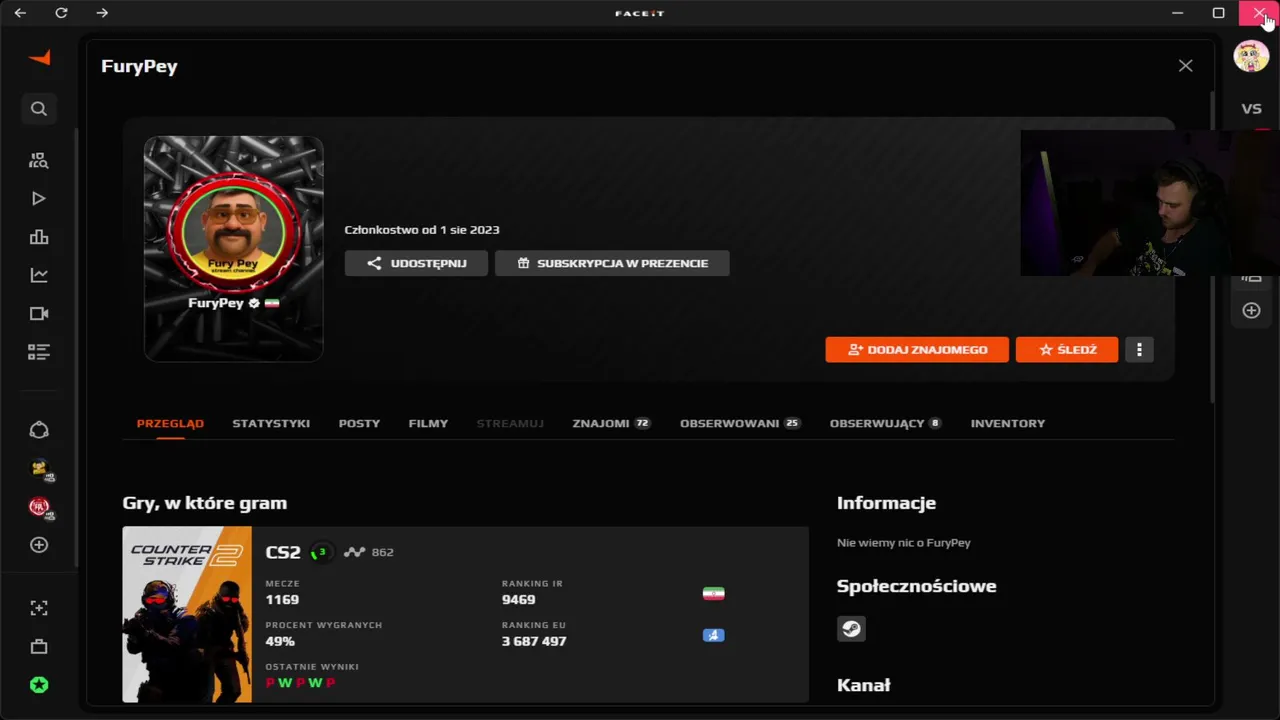
Task: Open the three-dot more options menu
Action: [x=1139, y=349]
